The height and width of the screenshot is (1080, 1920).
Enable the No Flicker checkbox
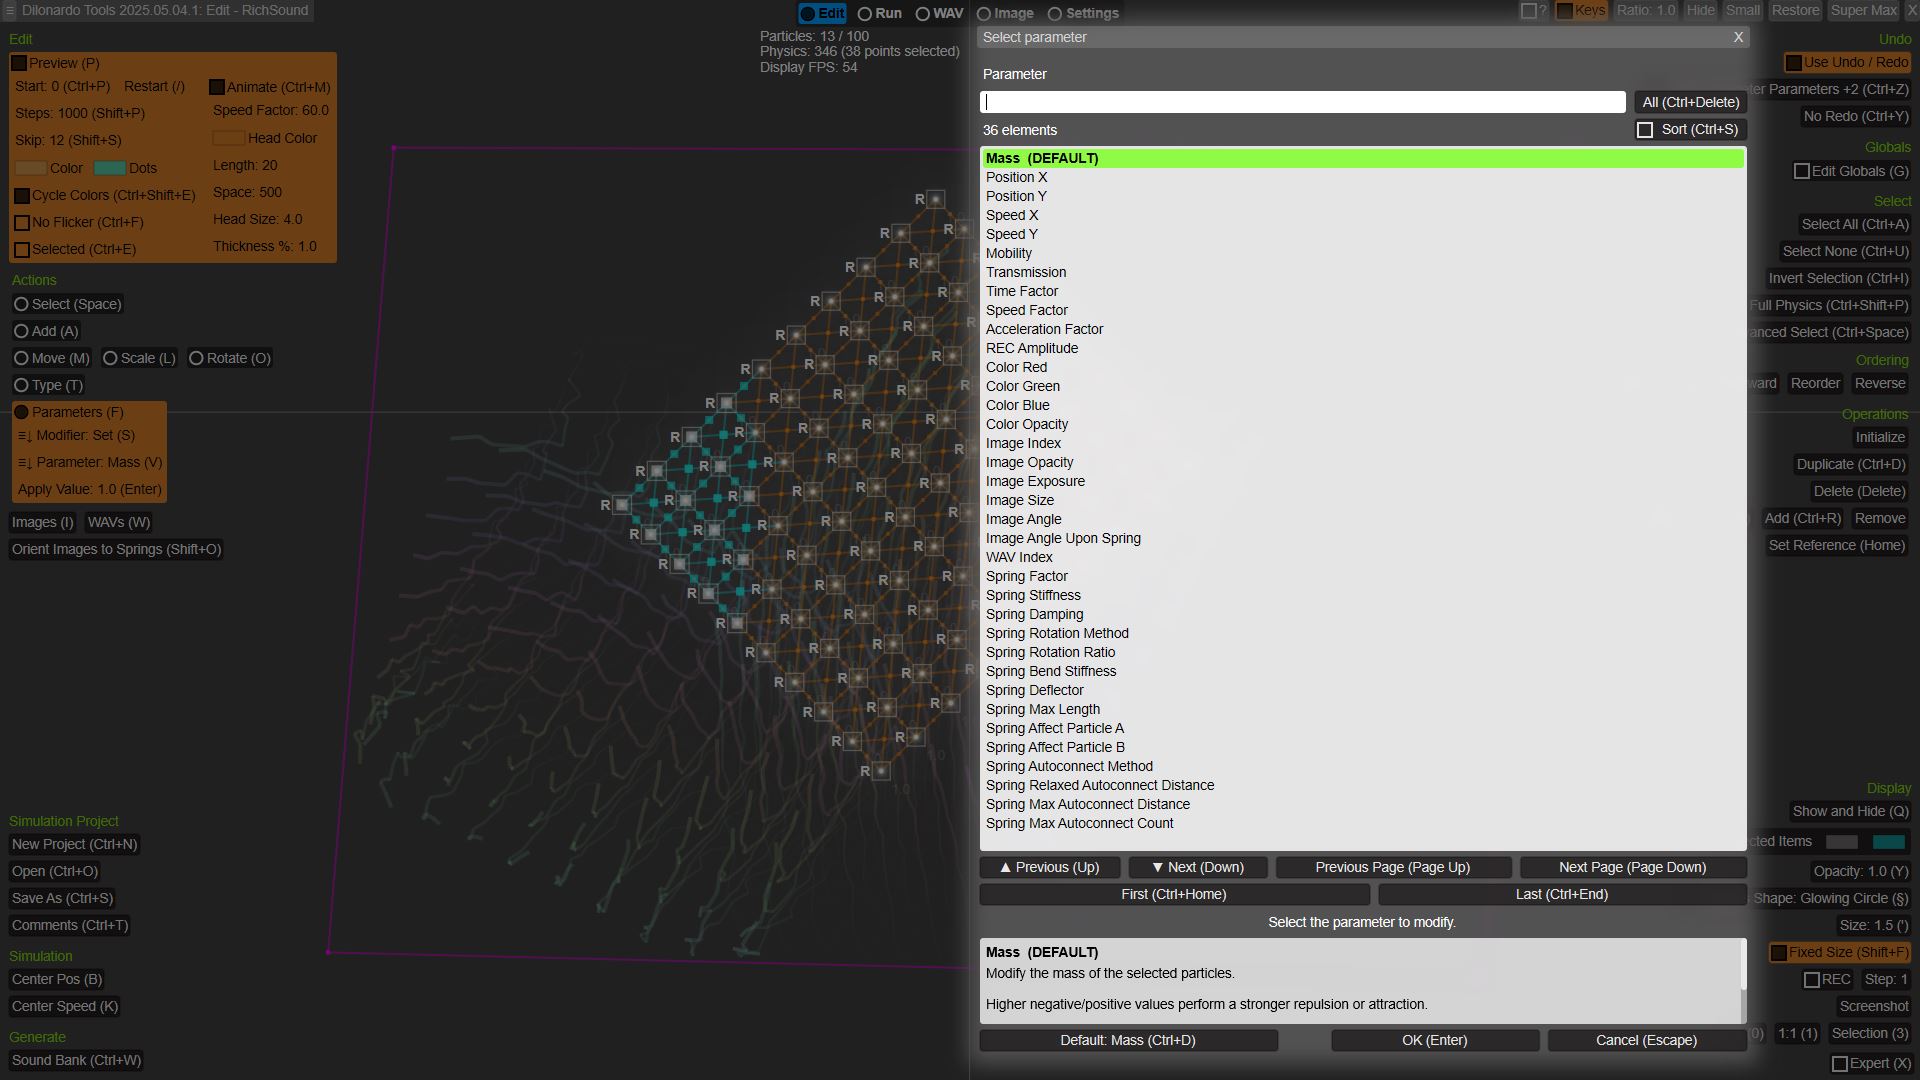pos(22,222)
